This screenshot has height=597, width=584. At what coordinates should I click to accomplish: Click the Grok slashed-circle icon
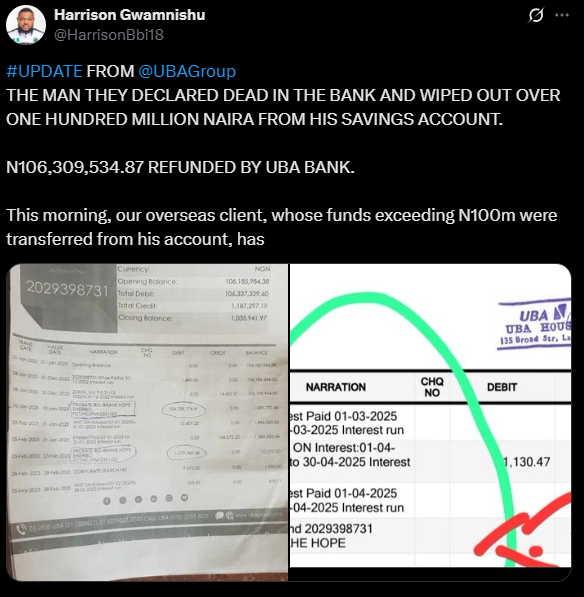pos(536,16)
